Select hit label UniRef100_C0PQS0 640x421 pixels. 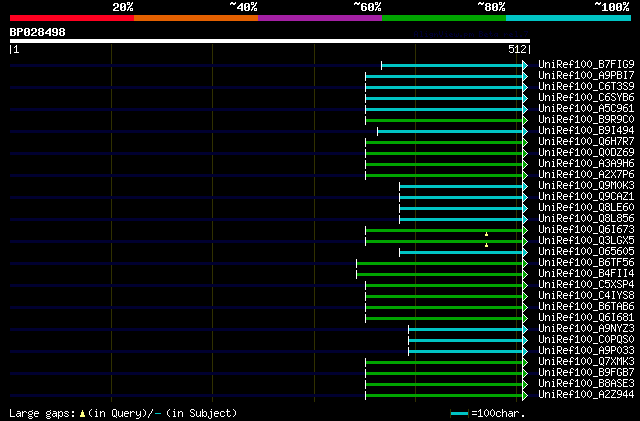pos(586,340)
